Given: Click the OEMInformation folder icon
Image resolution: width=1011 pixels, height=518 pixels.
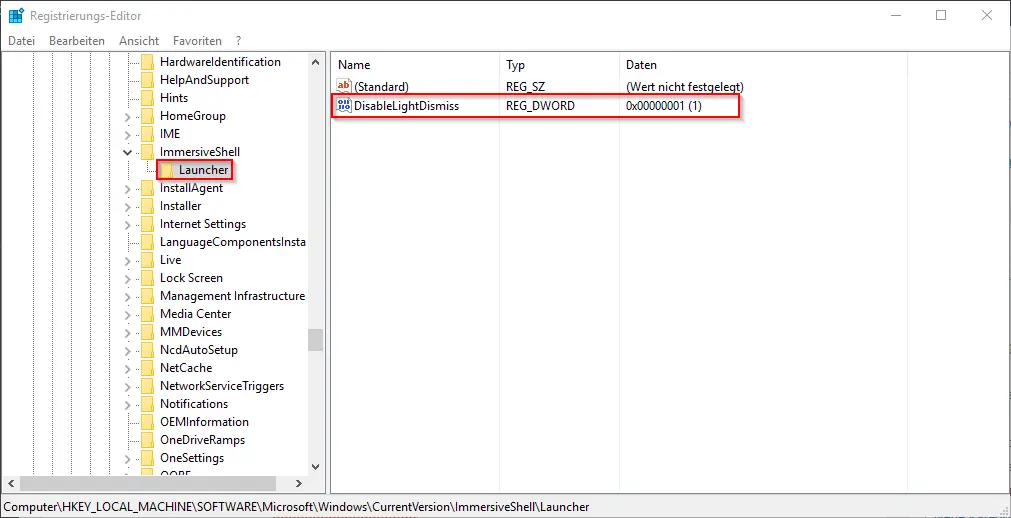Looking at the screenshot, I should point(148,423).
